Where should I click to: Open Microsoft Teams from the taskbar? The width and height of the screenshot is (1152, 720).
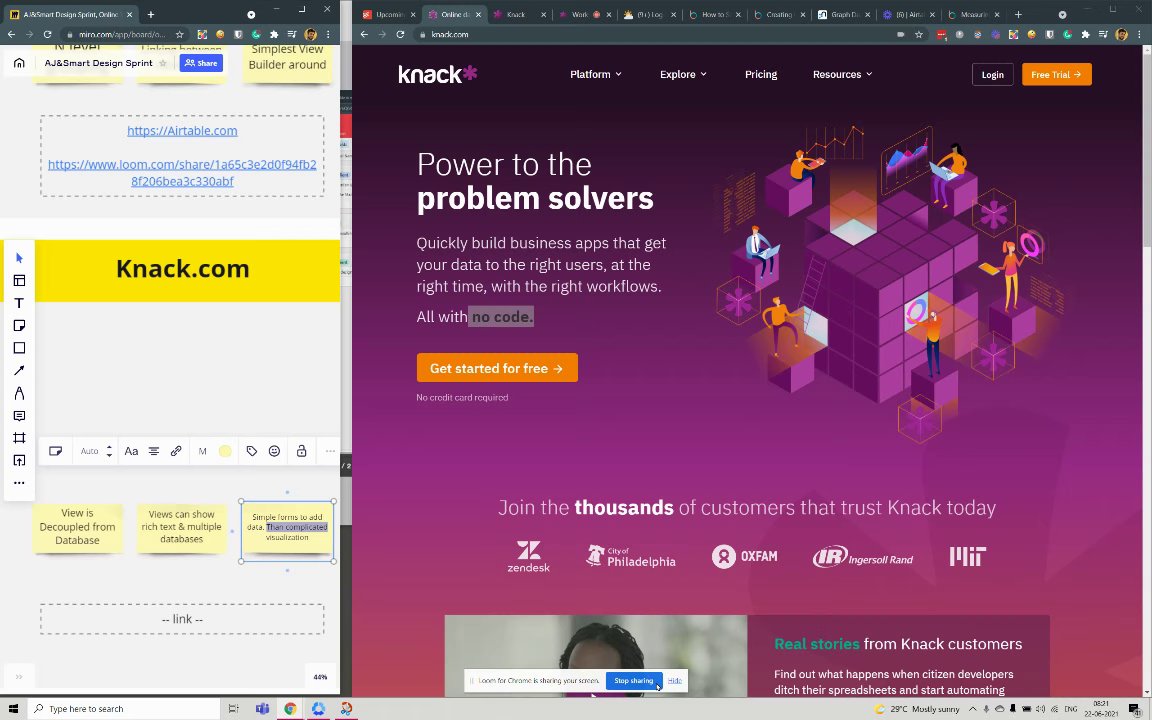pyautogui.click(x=262, y=708)
